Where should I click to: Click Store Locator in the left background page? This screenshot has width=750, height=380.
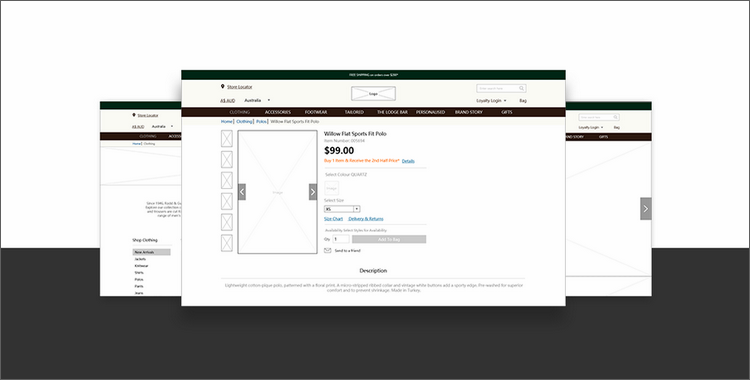pos(148,115)
